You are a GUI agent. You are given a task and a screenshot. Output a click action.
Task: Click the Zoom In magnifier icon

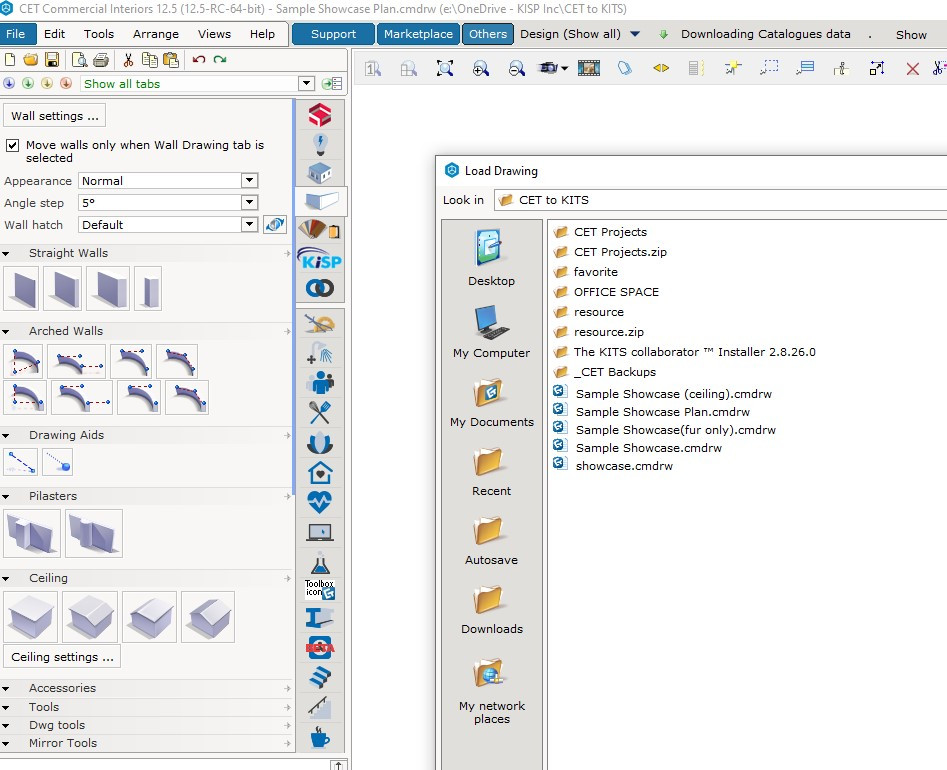[x=481, y=68]
